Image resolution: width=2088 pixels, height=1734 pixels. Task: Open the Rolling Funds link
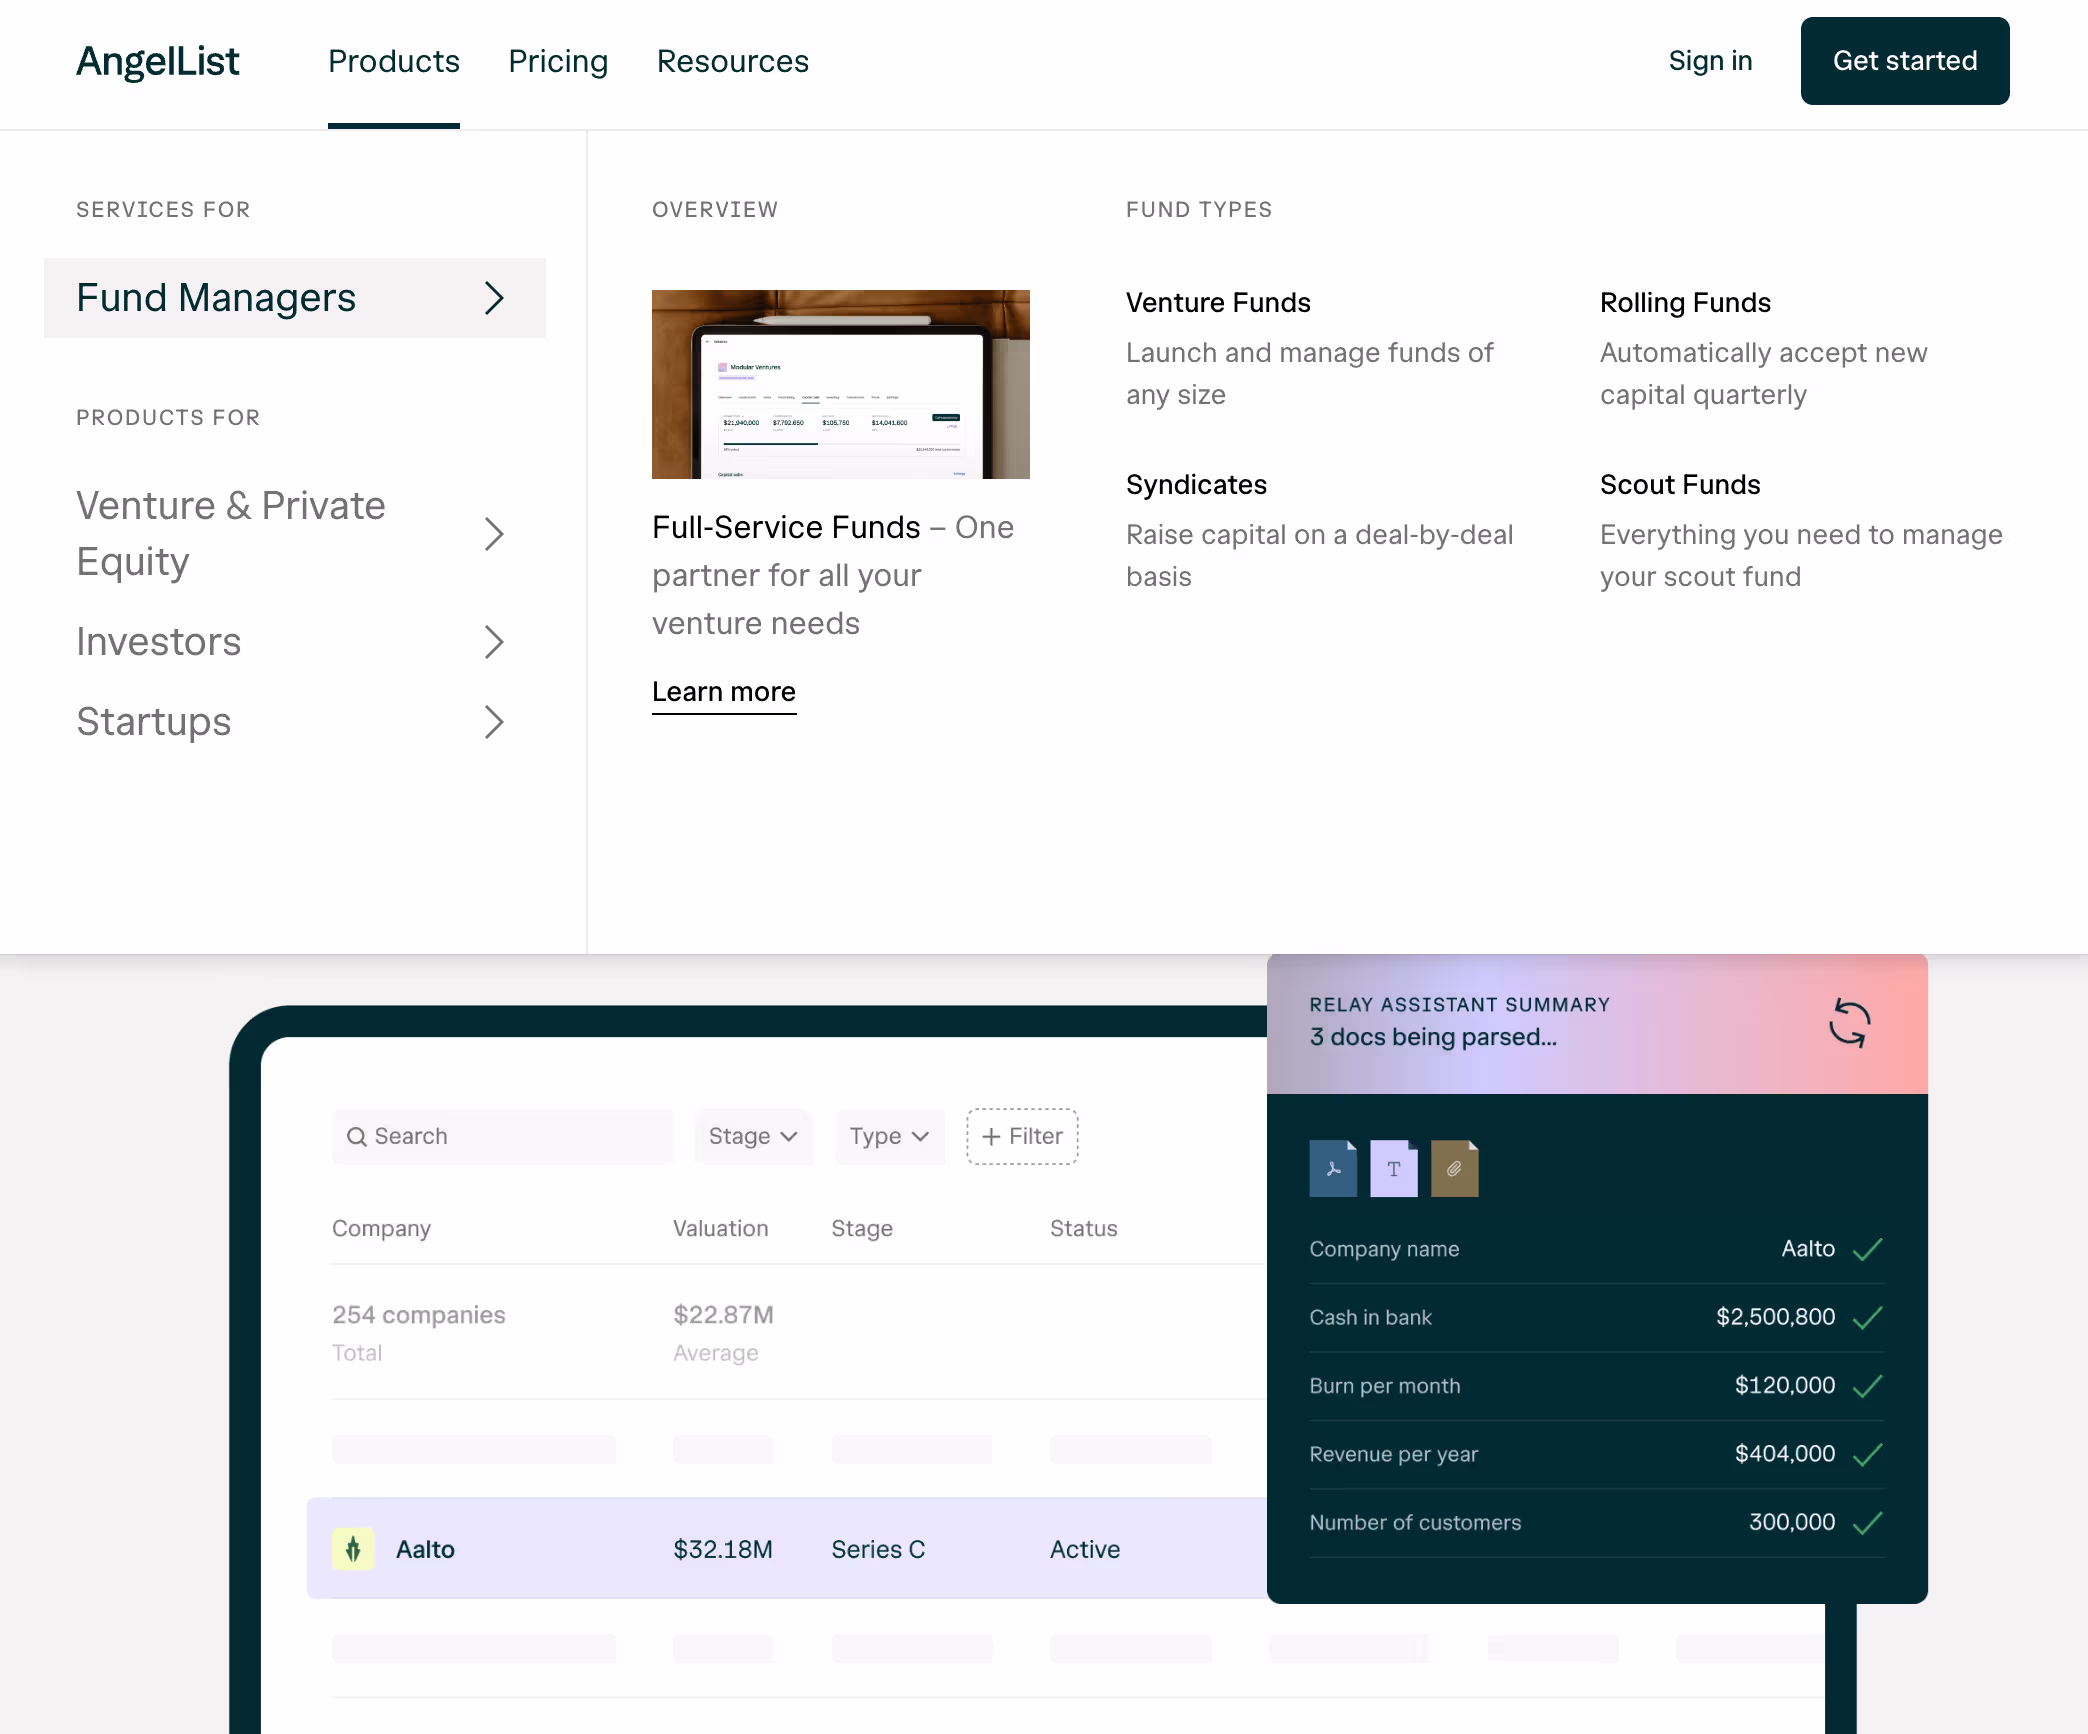coord(1685,303)
